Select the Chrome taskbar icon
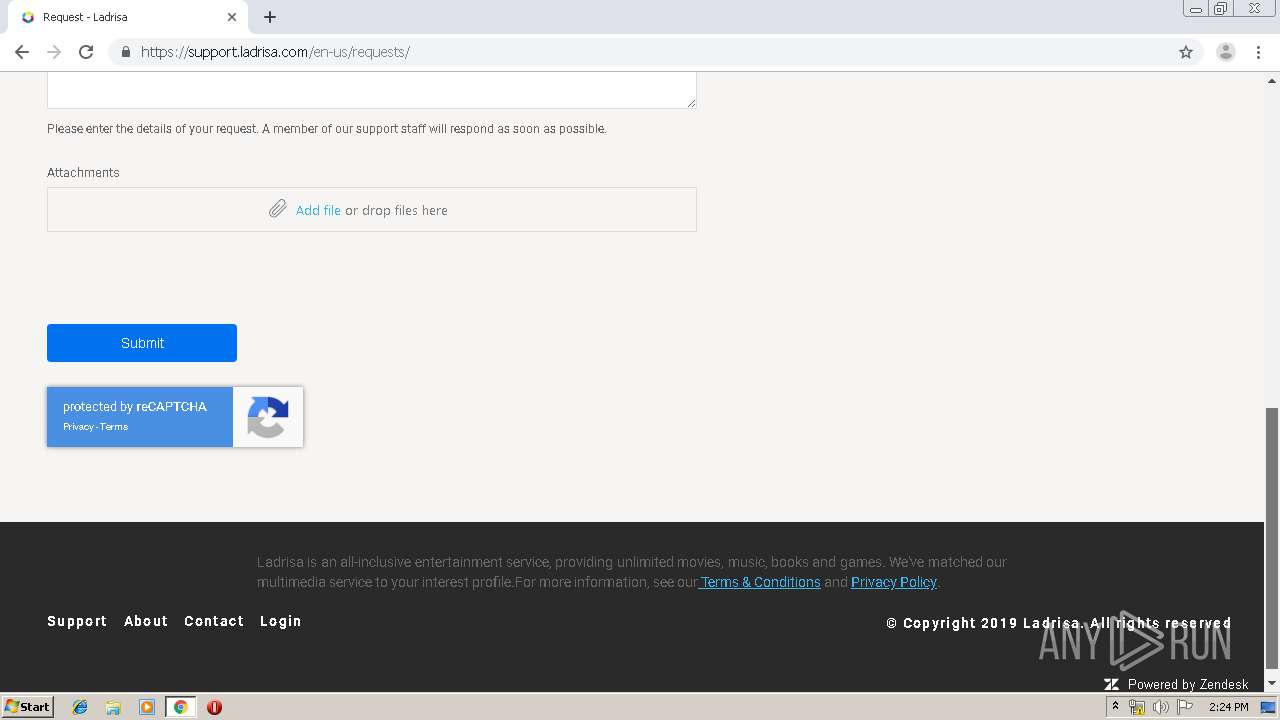 [x=180, y=707]
